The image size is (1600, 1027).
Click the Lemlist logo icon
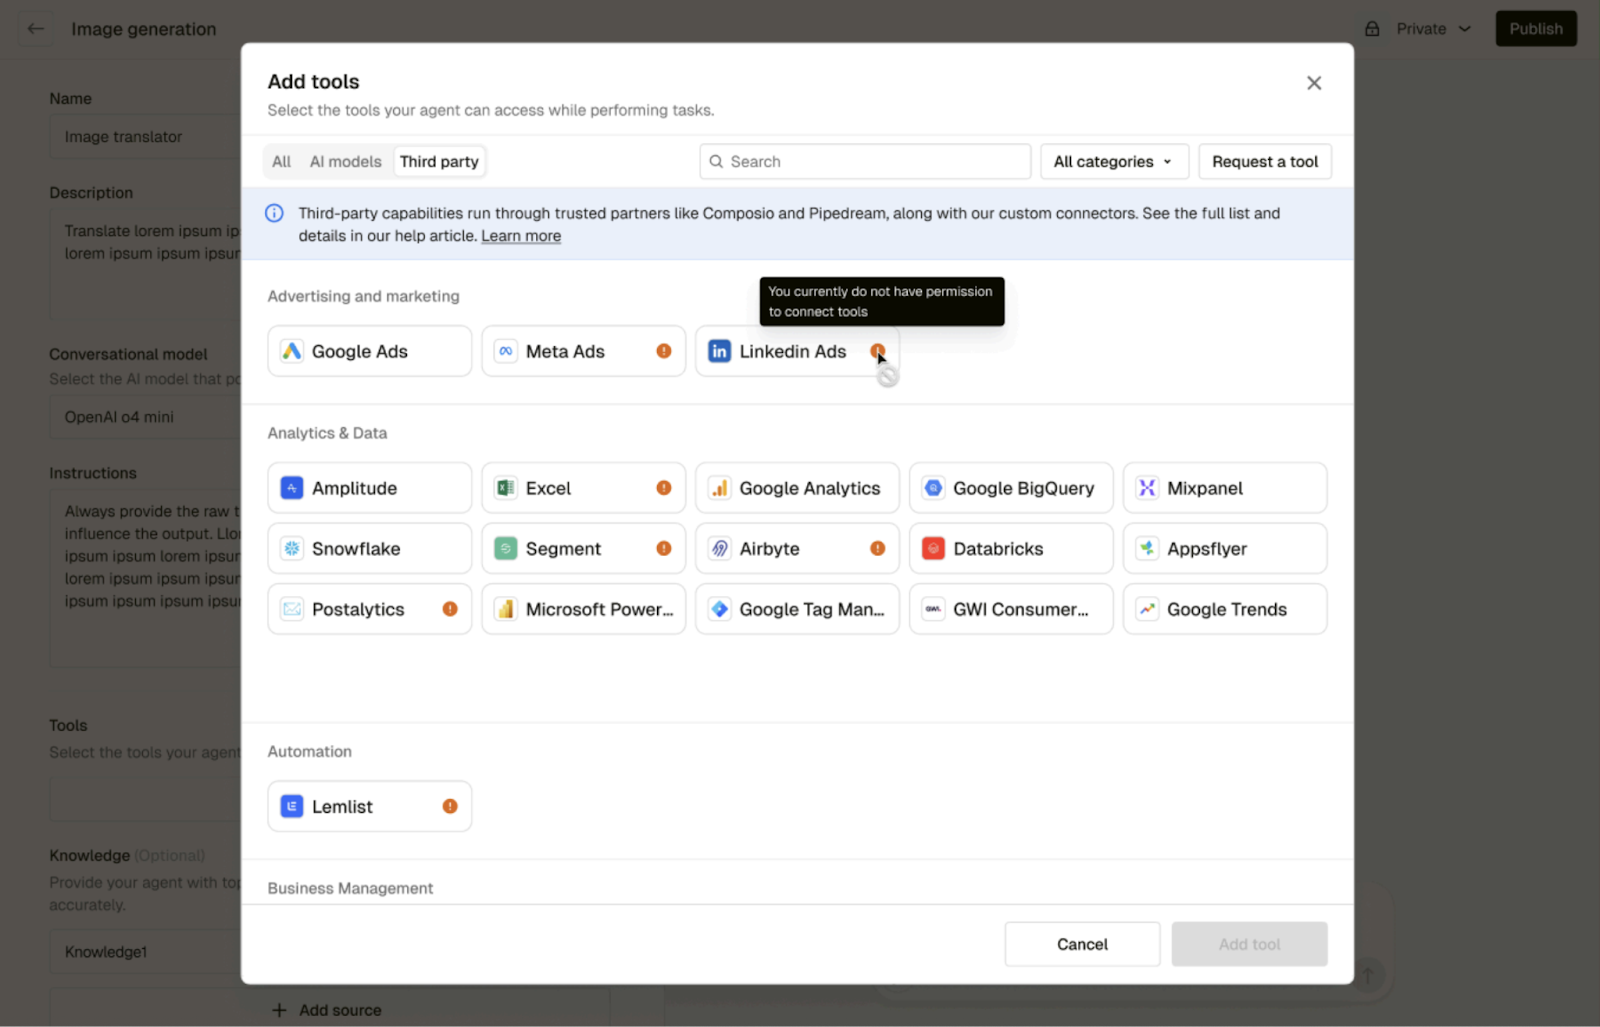(291, 806)
